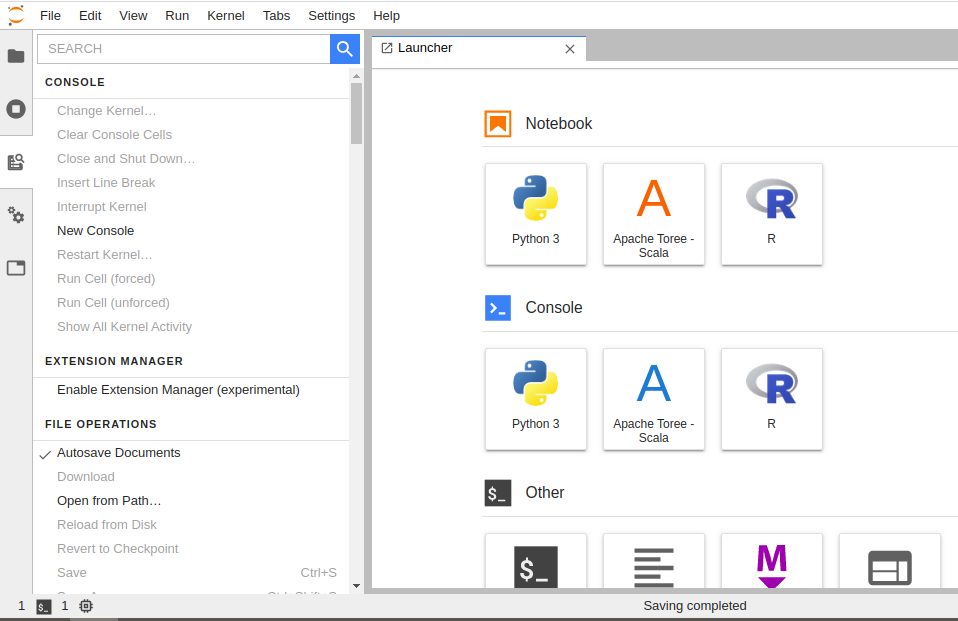Open the Help menu

point(386,15)
